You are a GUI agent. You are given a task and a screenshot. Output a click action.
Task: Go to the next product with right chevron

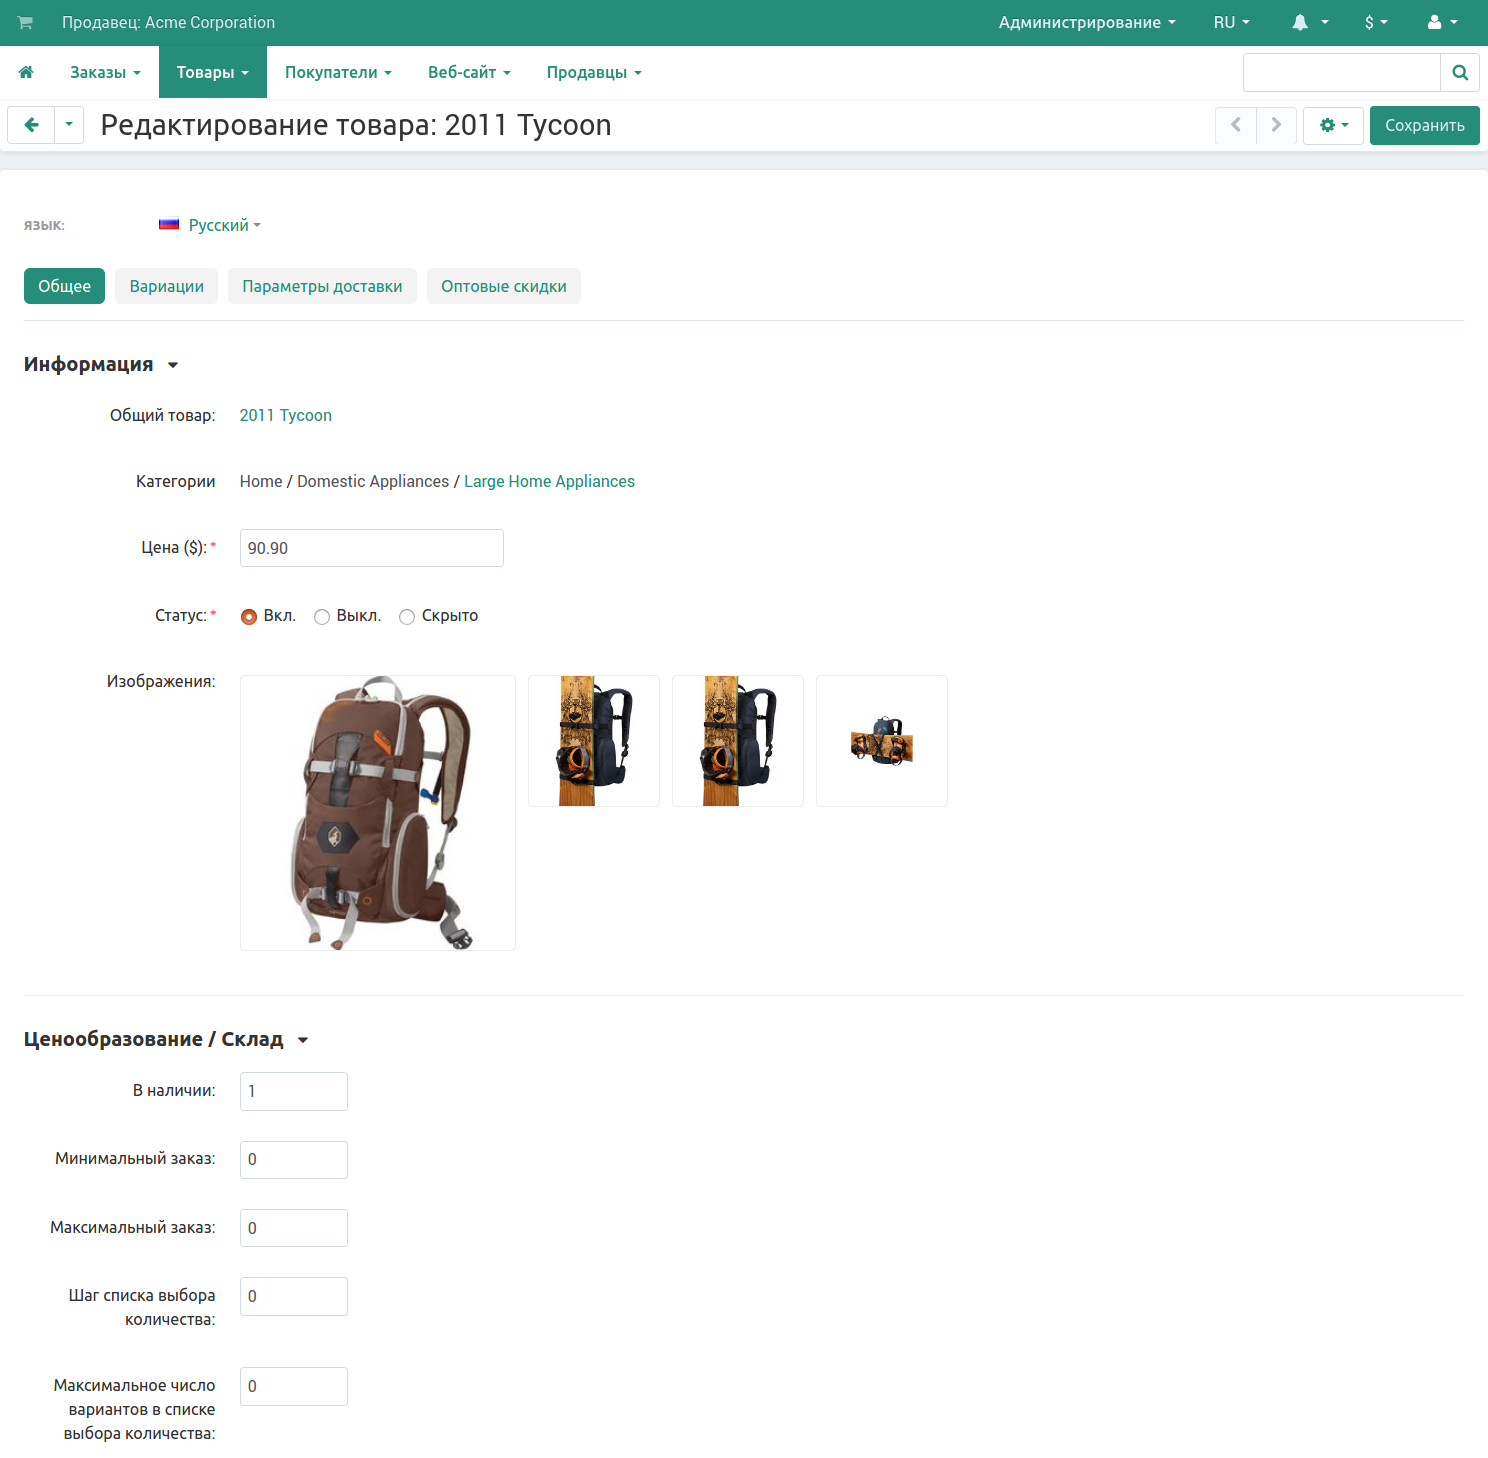(x=1276, y=125)
